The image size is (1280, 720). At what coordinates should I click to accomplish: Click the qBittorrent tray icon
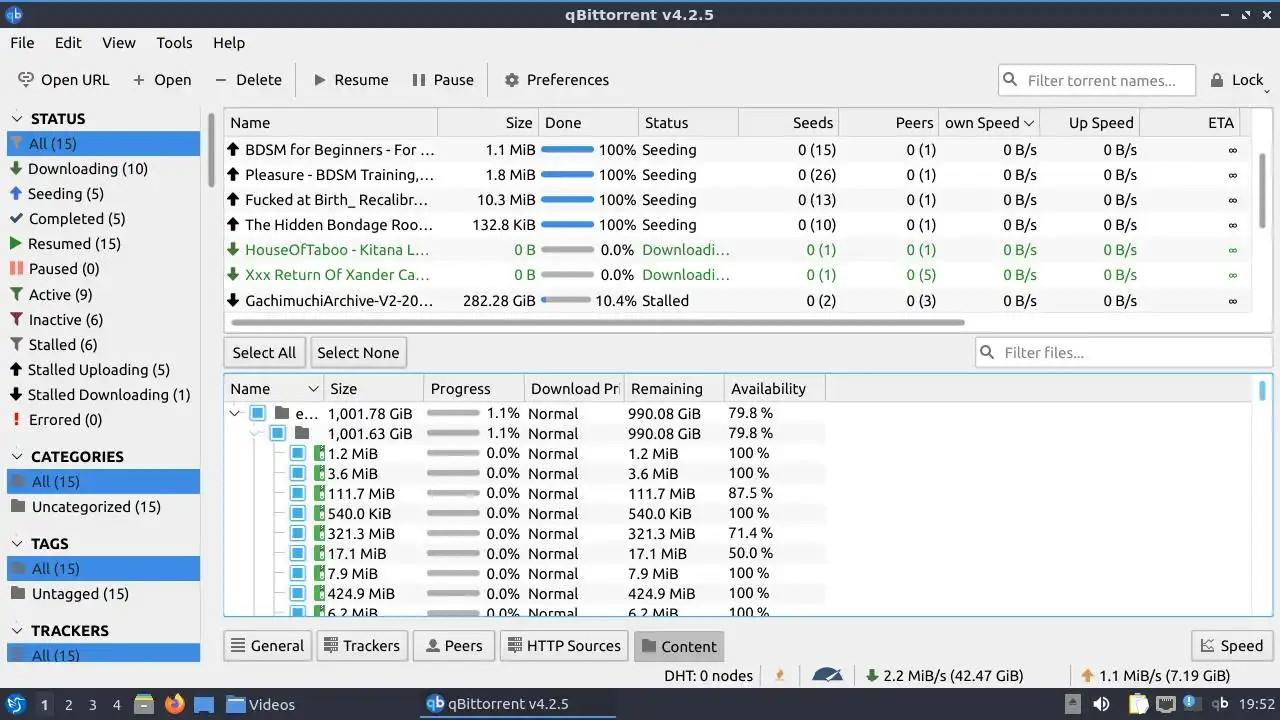coord(1220,704)
